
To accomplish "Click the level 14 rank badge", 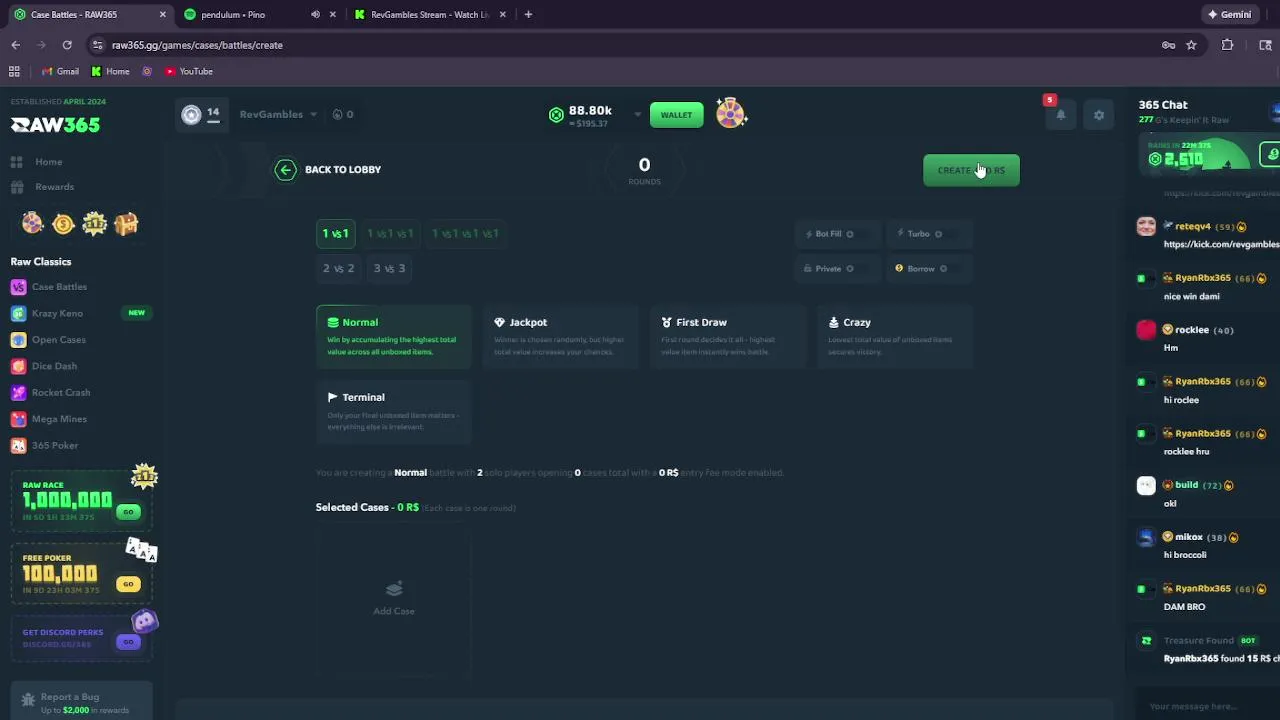I will 201,114.
